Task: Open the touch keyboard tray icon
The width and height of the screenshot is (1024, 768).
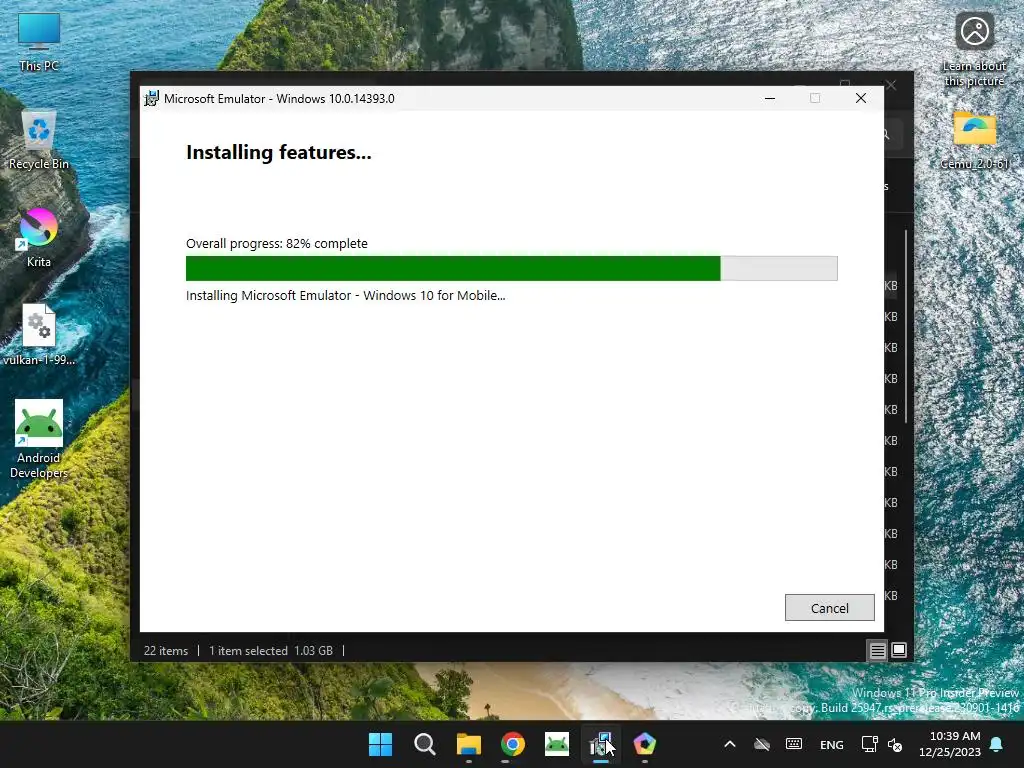Action: click(x=794, y=744)
